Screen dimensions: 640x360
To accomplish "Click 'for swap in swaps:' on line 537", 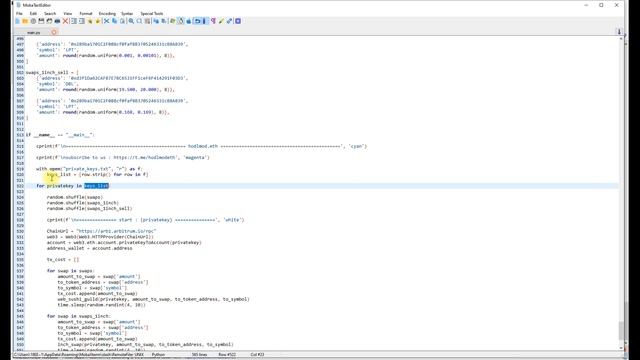I will (x=70, y=271).
